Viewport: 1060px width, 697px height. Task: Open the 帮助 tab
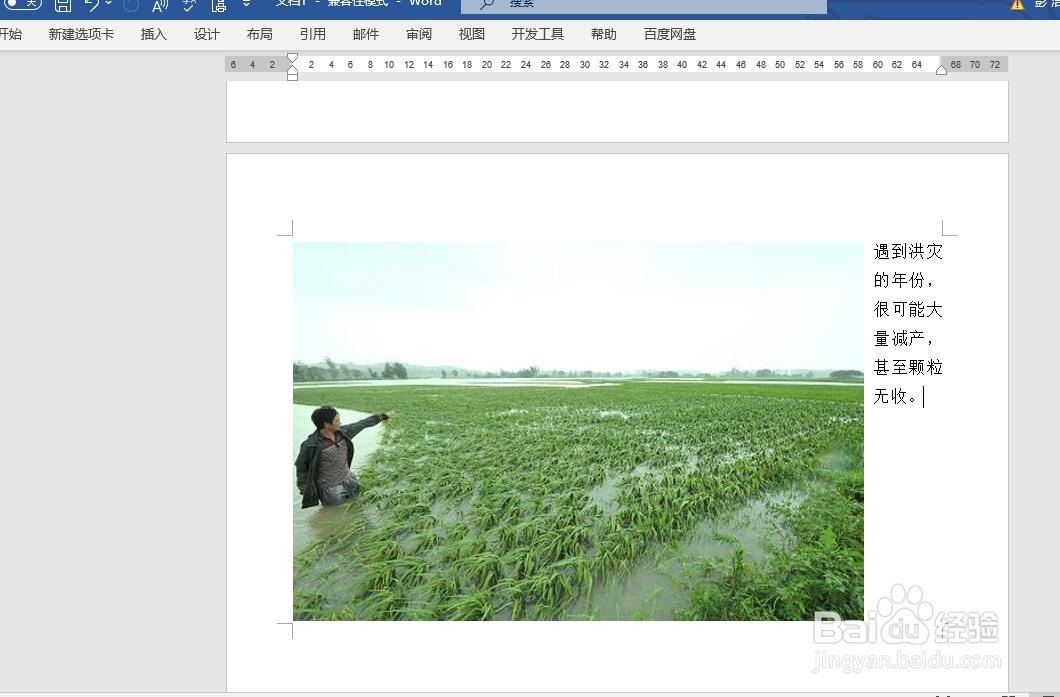click(603, 34)
